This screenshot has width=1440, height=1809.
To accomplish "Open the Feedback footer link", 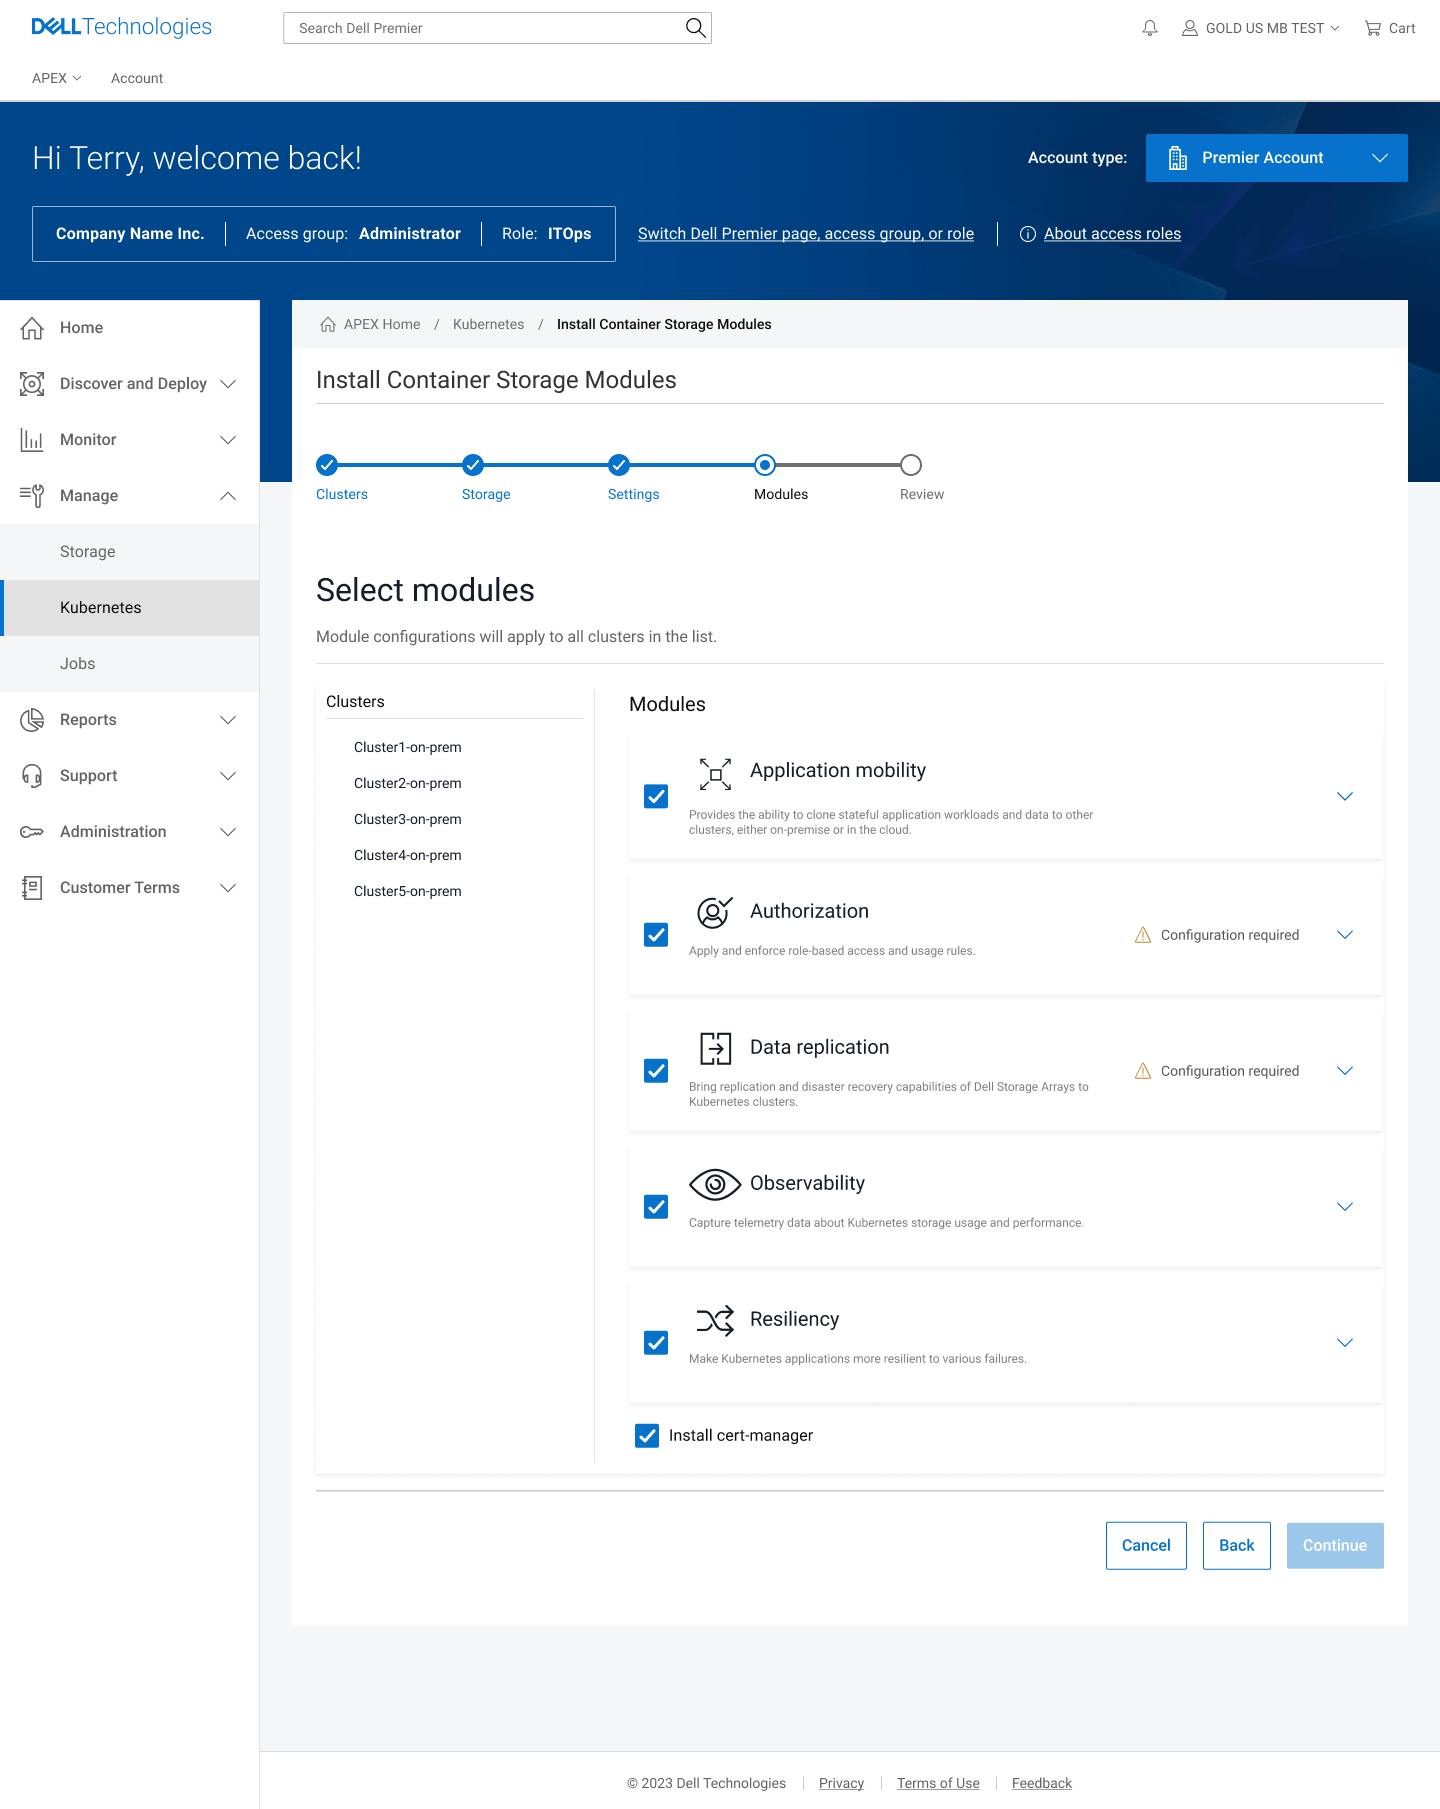I will point(1042,1783).
